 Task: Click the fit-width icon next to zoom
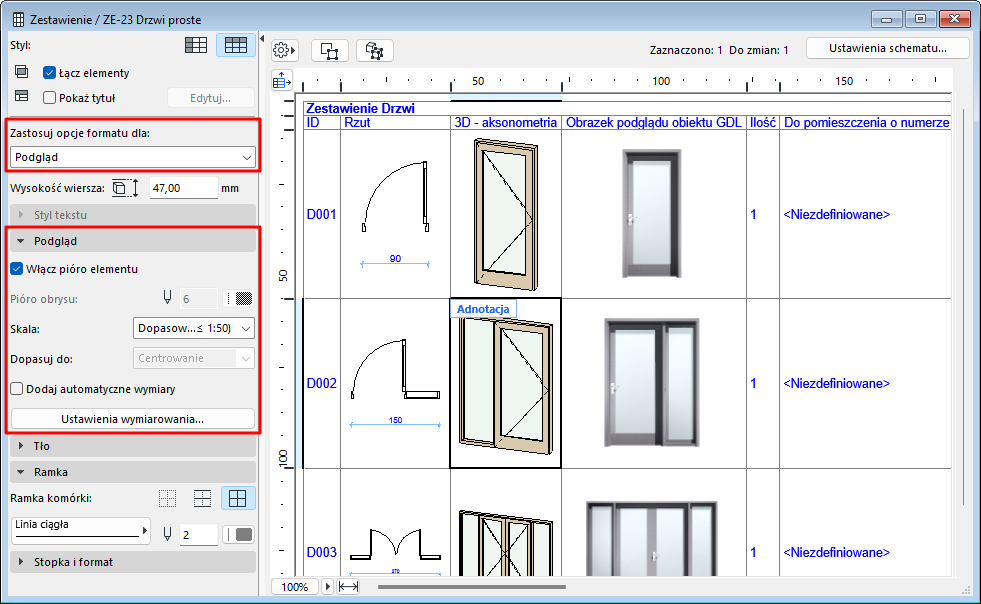tap(348, 587)
